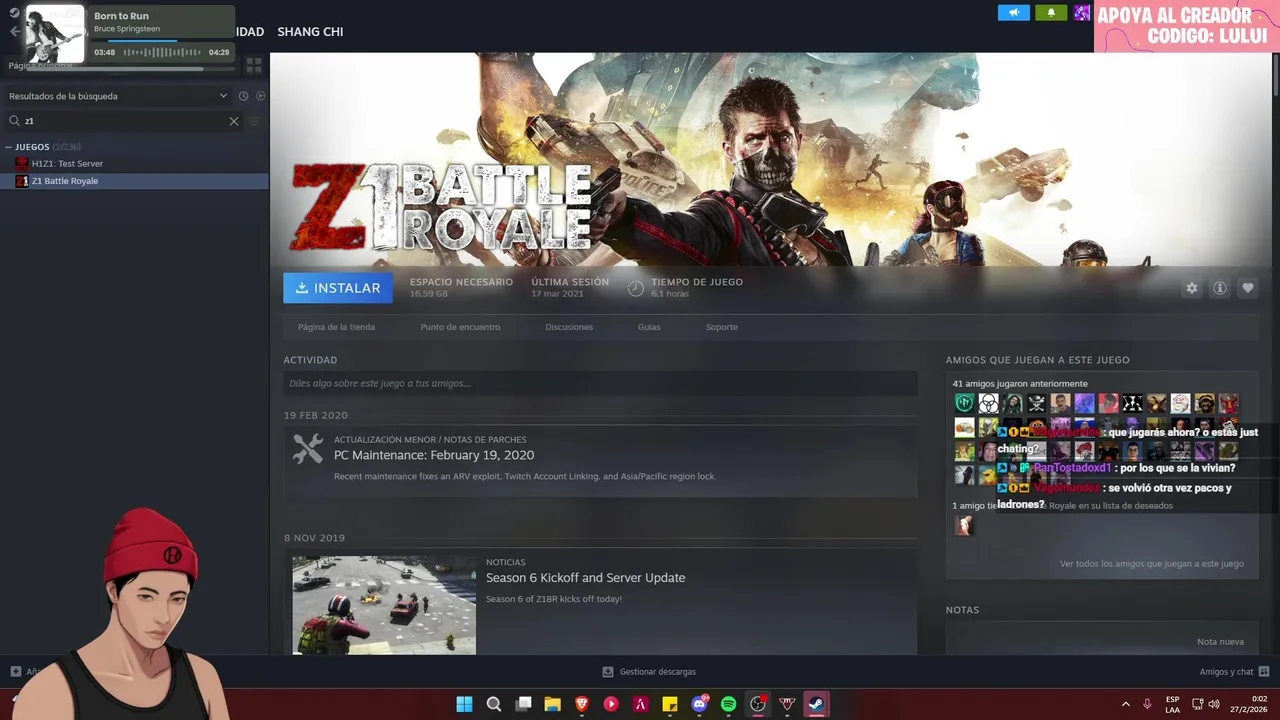Click the Steam logo menu icon
Image resolution: width=1280 pixels, height=720 pixels.
[14, 13]
